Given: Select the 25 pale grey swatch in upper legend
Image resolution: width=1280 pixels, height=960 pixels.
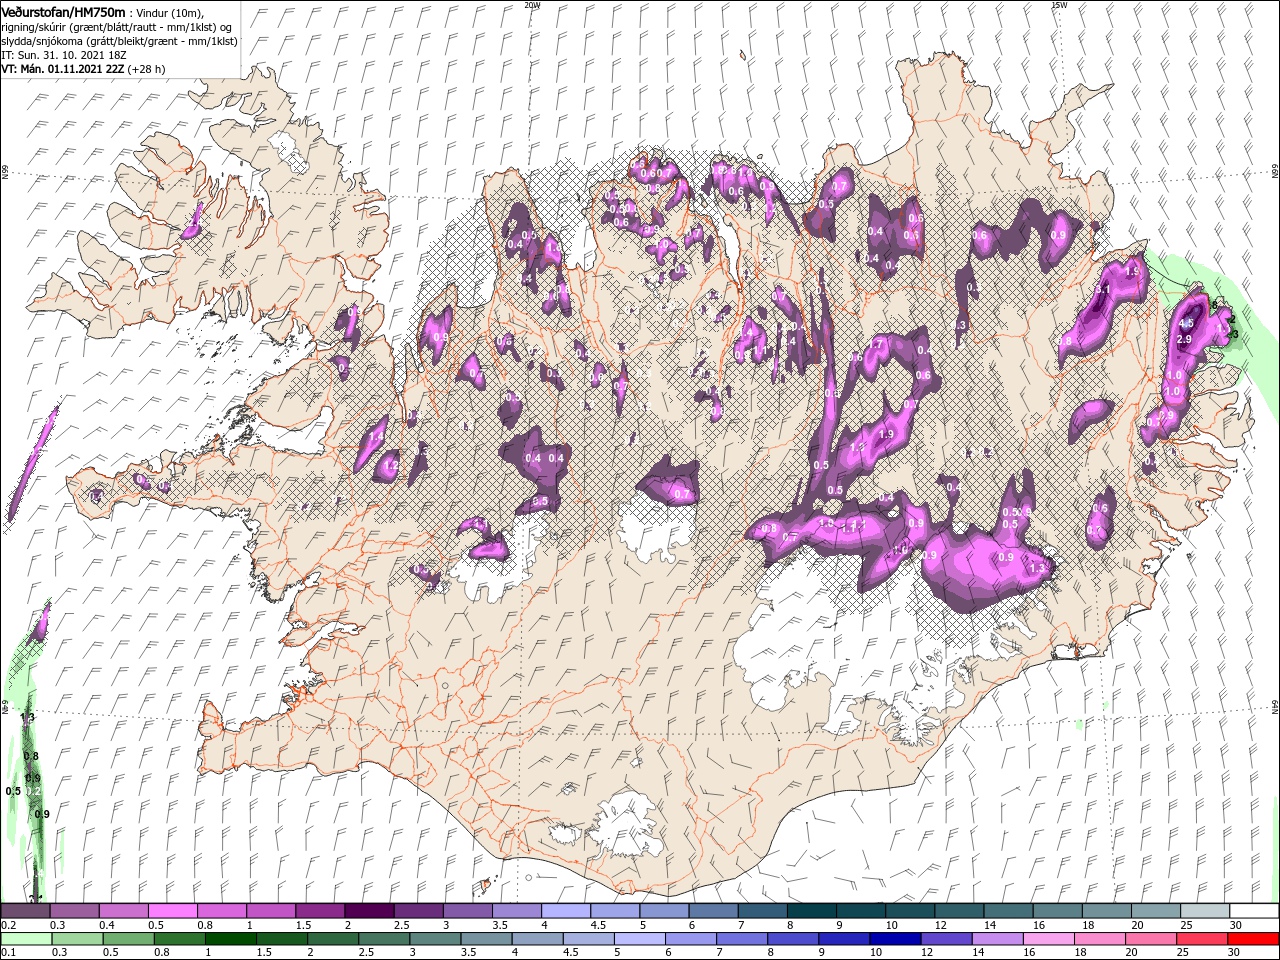Looking at the screenshot, I should (x=1204, y=911).
